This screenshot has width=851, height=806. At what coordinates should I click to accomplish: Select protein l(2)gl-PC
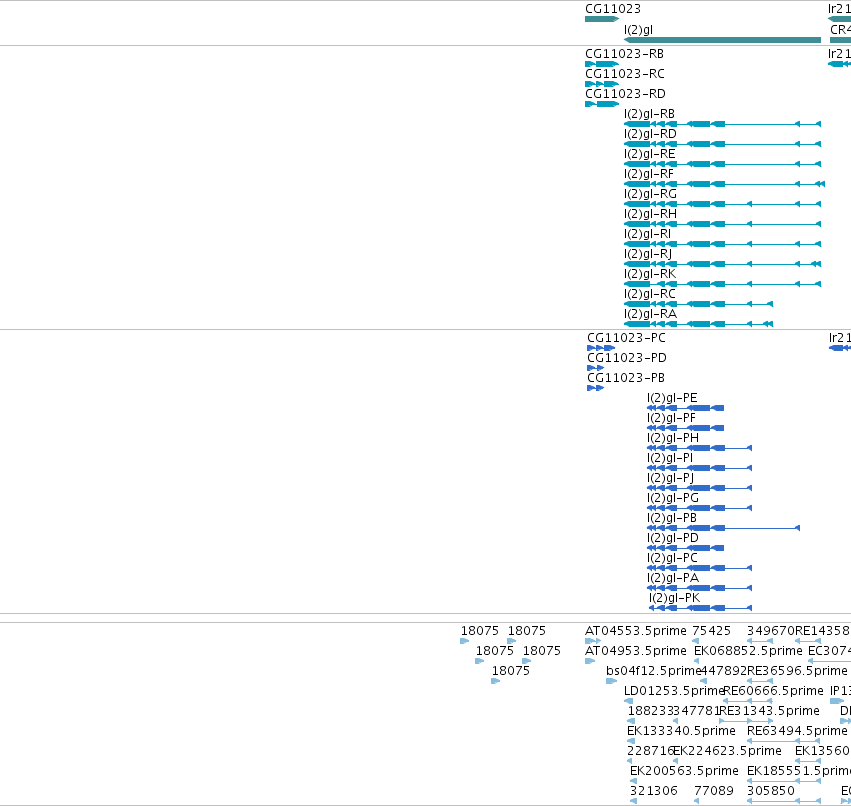(700, 568)
